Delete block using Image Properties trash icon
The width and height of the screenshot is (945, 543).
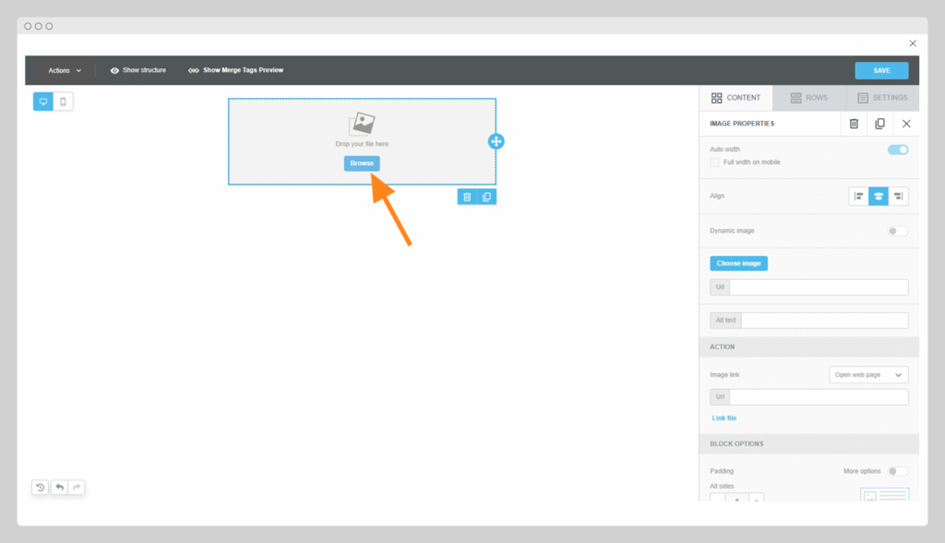[x=854, y=124]
